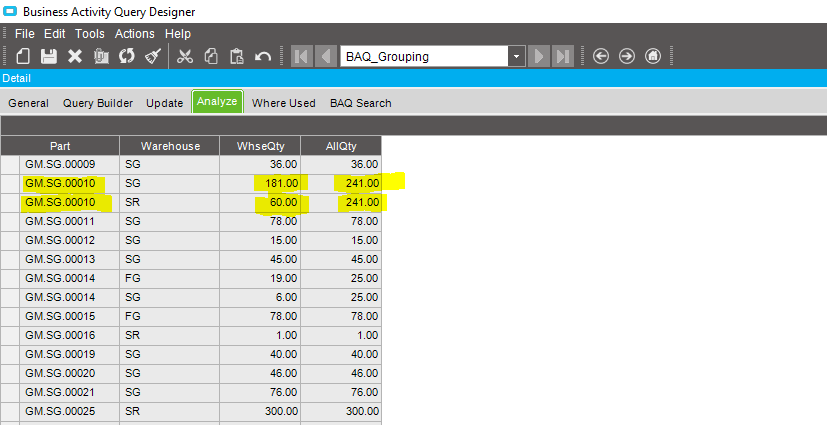The height and width of the screenshot is (425, 827).
Task: Switch to the Update tab
Action: [x=165, y=103]
